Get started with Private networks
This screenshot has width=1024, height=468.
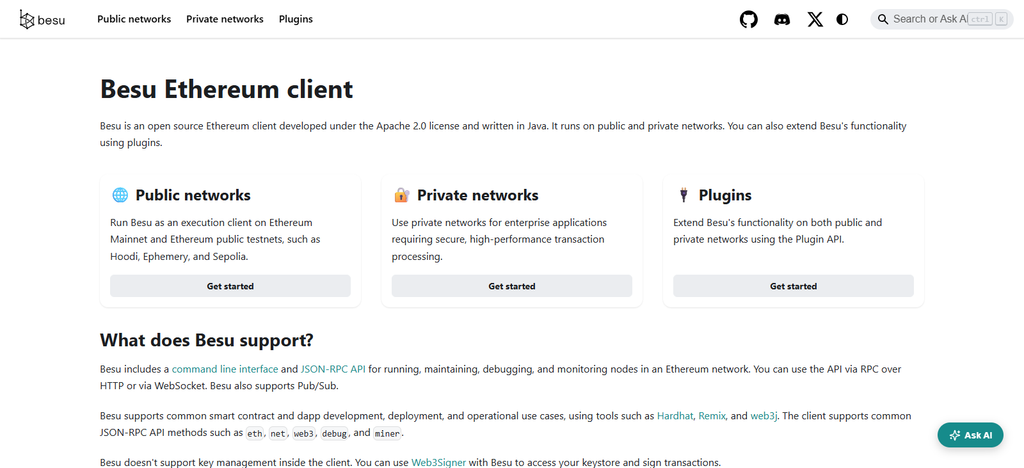tap(512, 286)
